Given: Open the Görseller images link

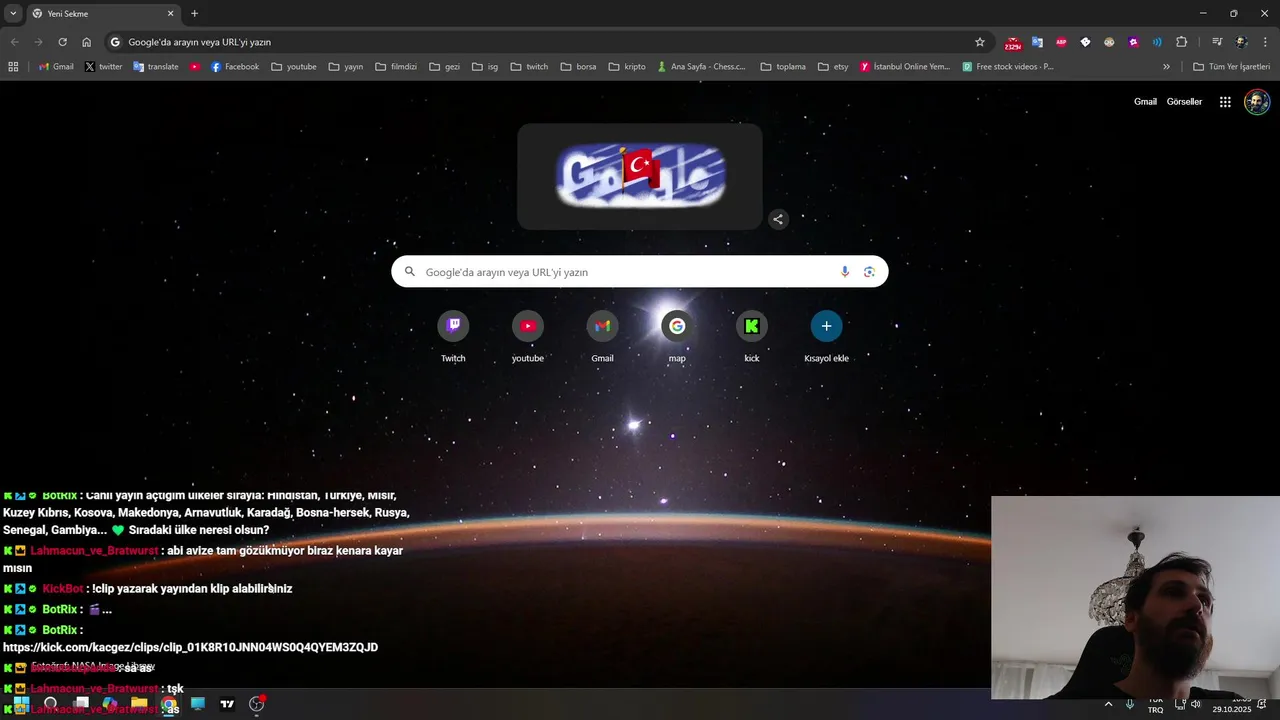Looking at the screenshot, I should tap(1184, 102).
